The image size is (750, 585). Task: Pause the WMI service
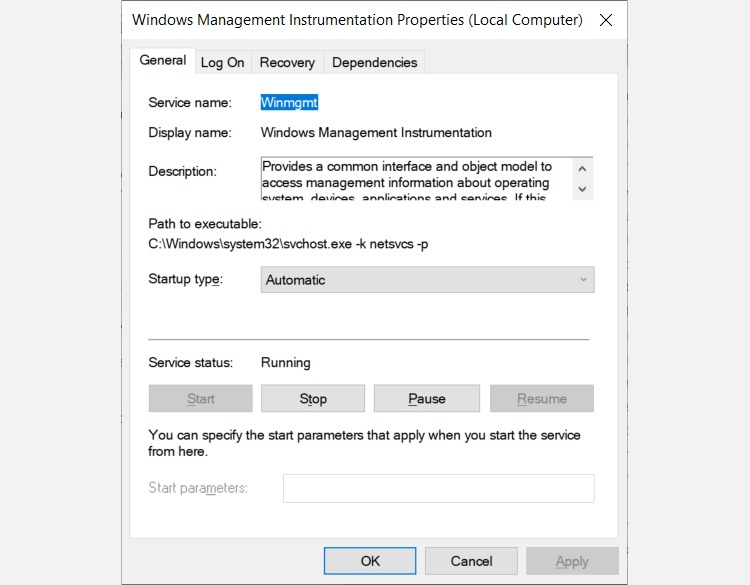tap(427, 398)
